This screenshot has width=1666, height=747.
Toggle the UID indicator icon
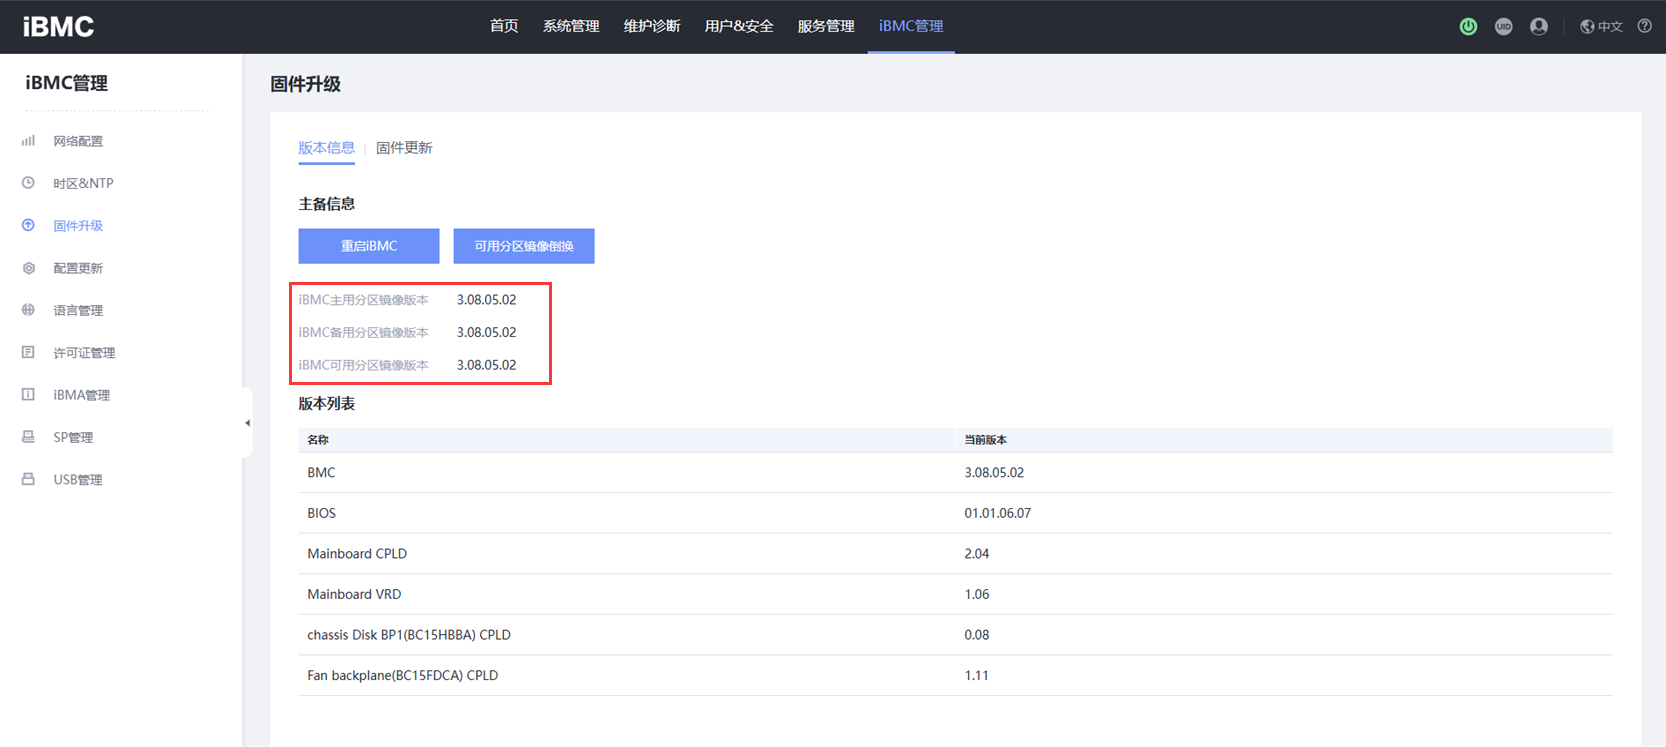[x=1503, y=27]
